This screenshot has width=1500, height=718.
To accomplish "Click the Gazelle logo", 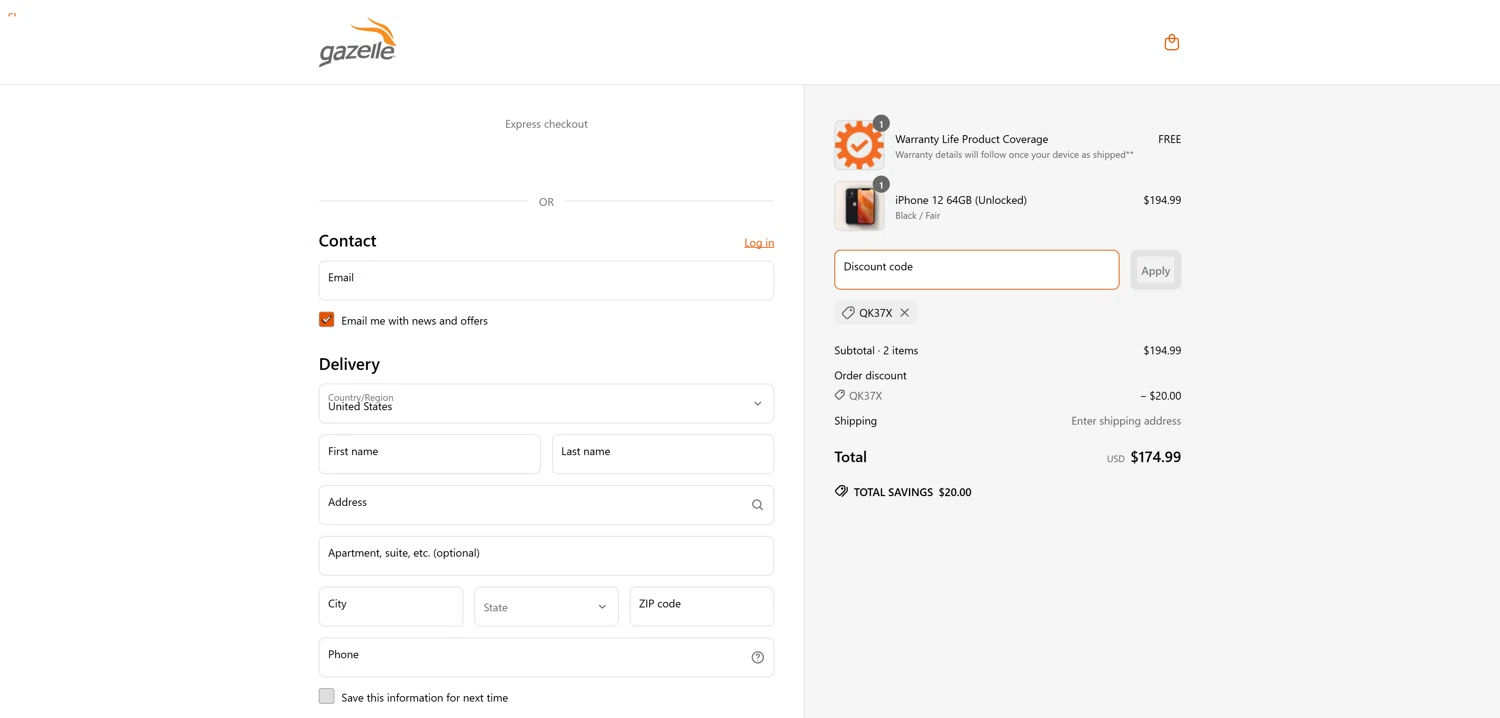I will [x=357, y=43].
